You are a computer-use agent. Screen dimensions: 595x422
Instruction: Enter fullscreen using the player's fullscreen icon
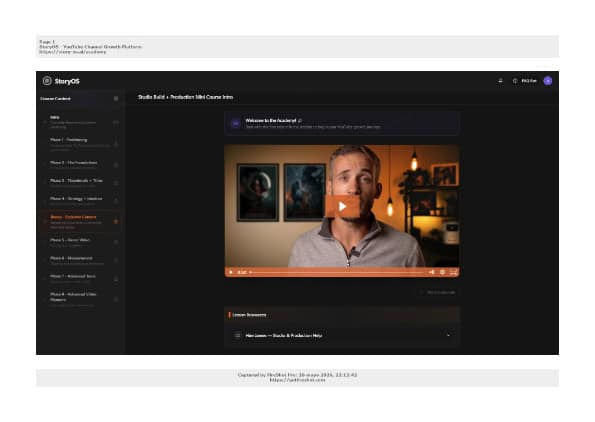(x=453, y=272)
